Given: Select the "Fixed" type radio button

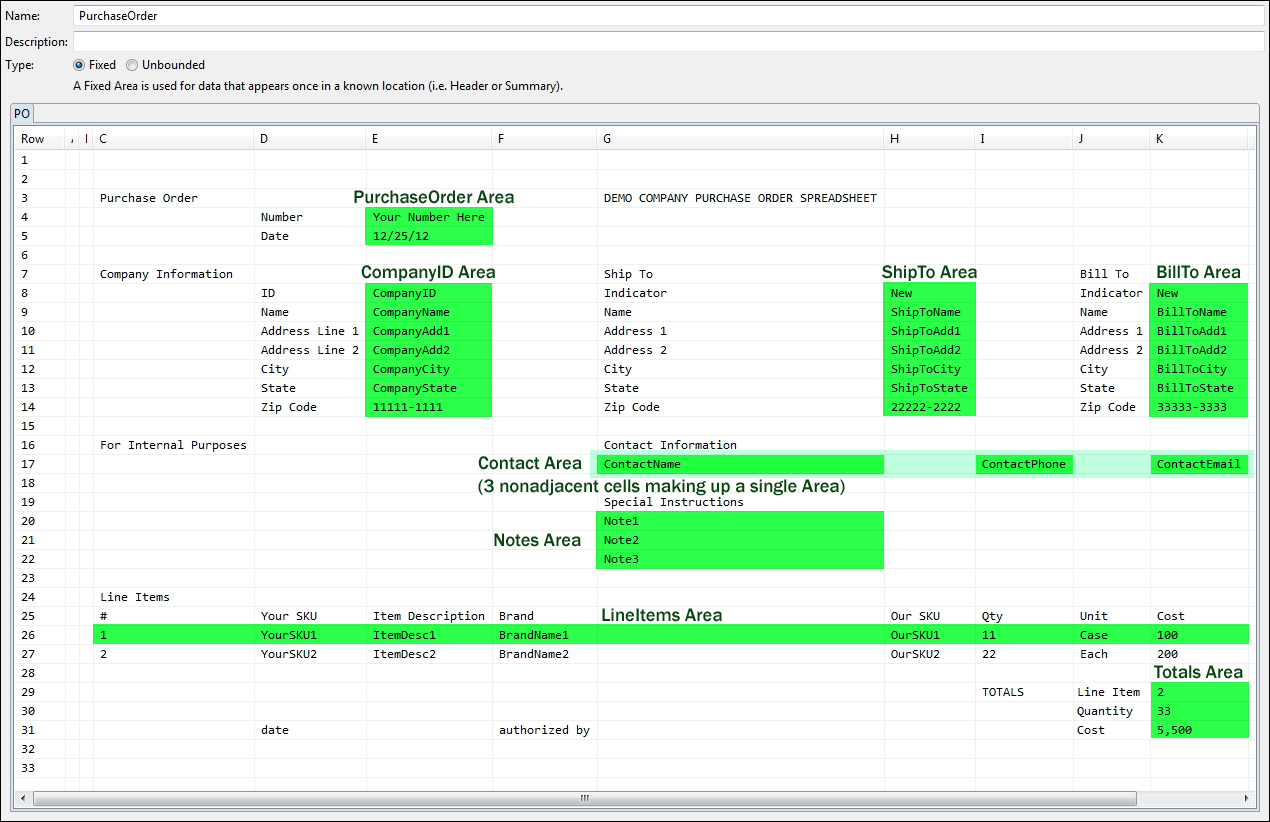Looking at the screenshot, I should point(80,65).
